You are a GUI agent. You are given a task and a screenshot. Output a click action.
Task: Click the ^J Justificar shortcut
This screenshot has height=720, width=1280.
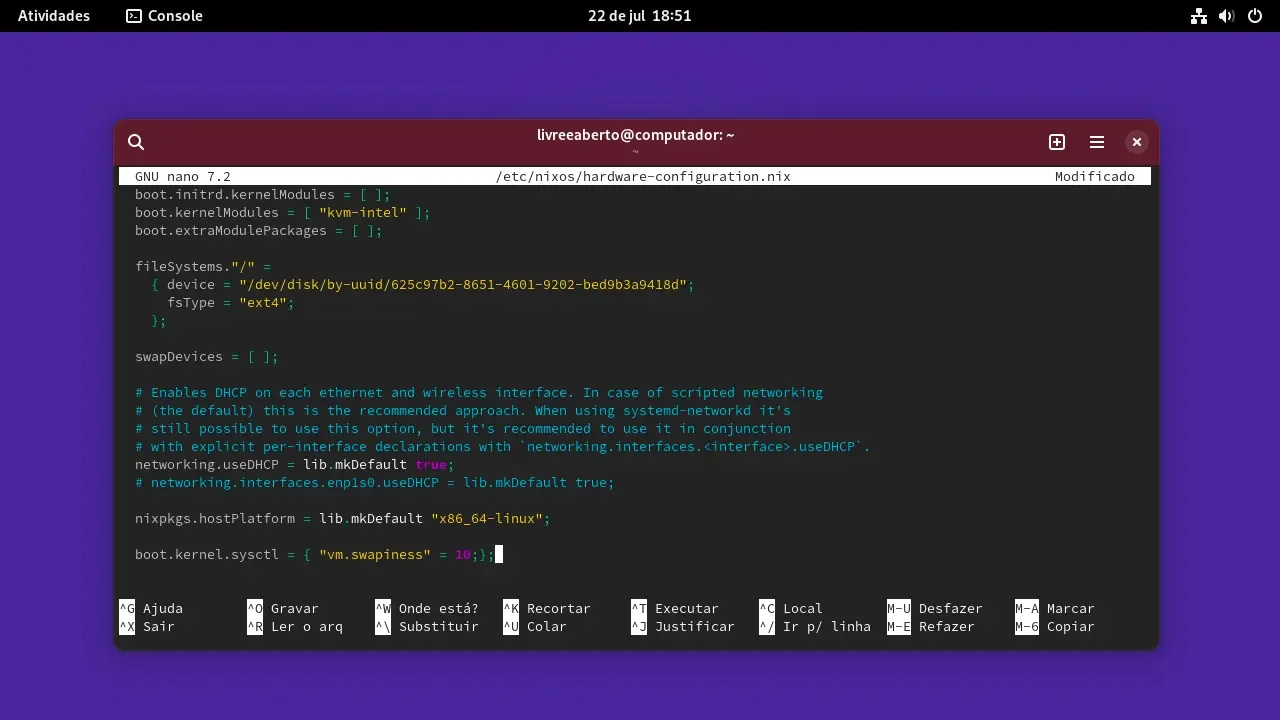tap(683, 626)
